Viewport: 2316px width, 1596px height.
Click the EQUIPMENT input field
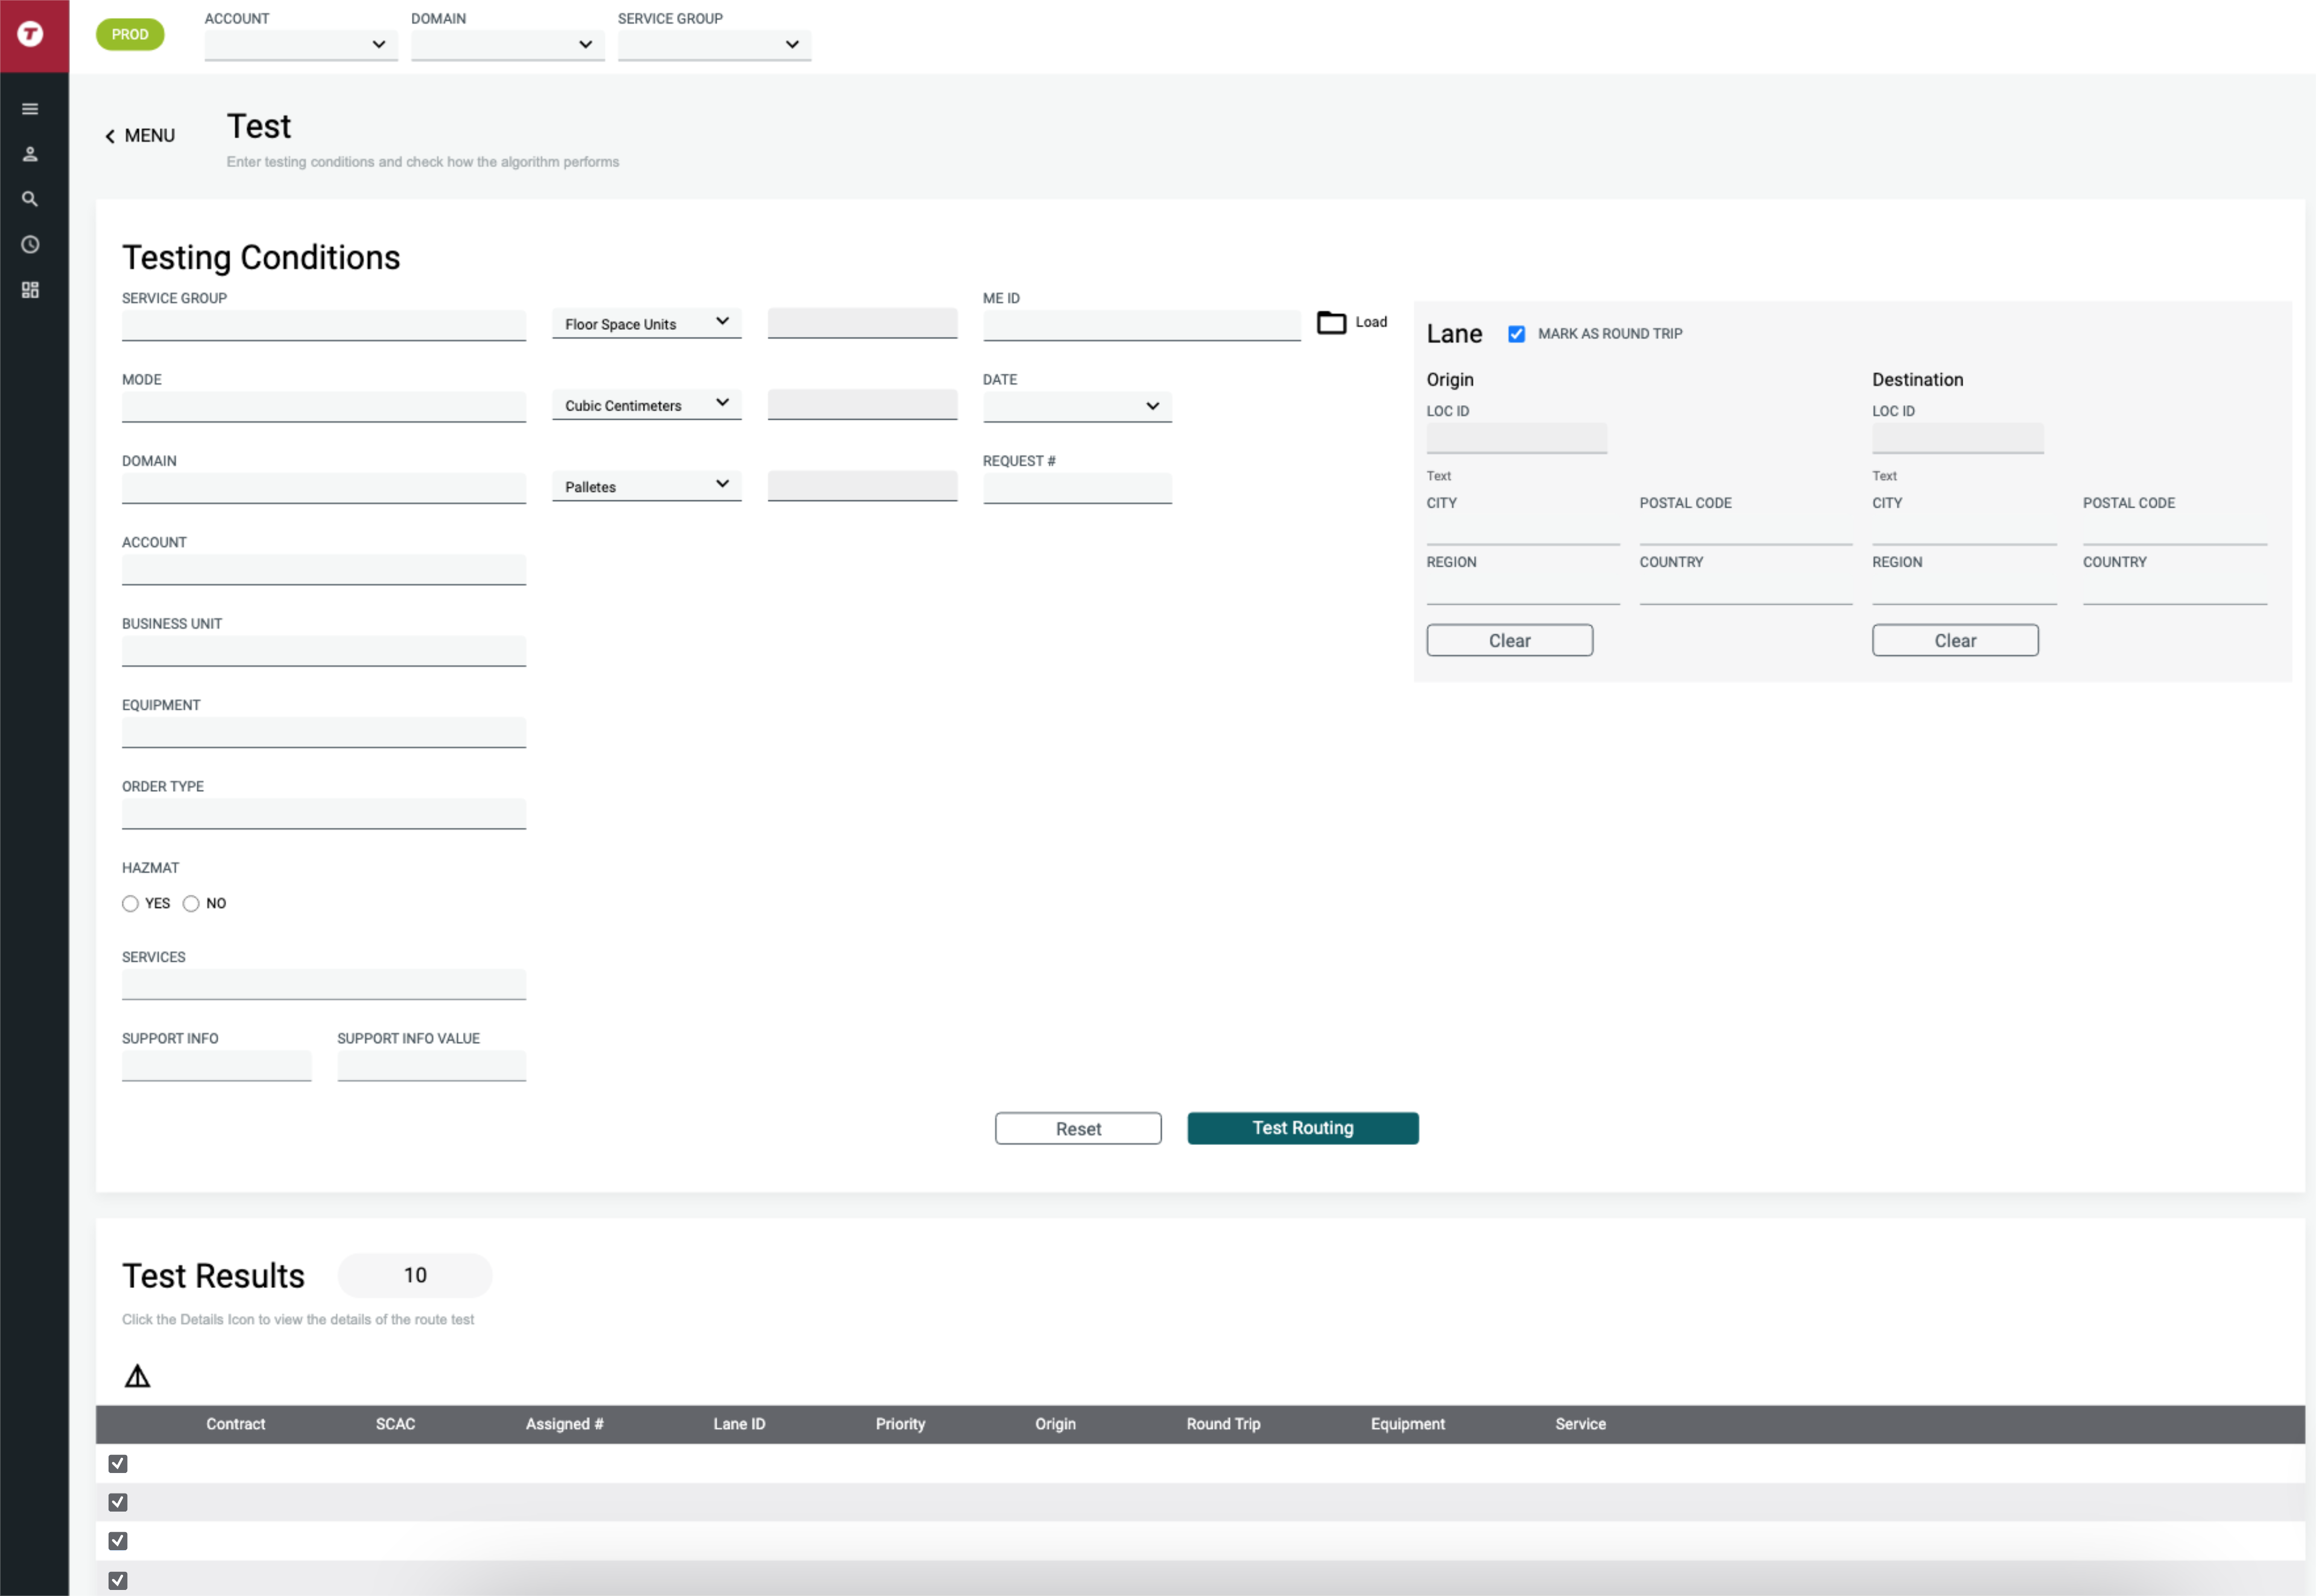(x=324, y=732)
